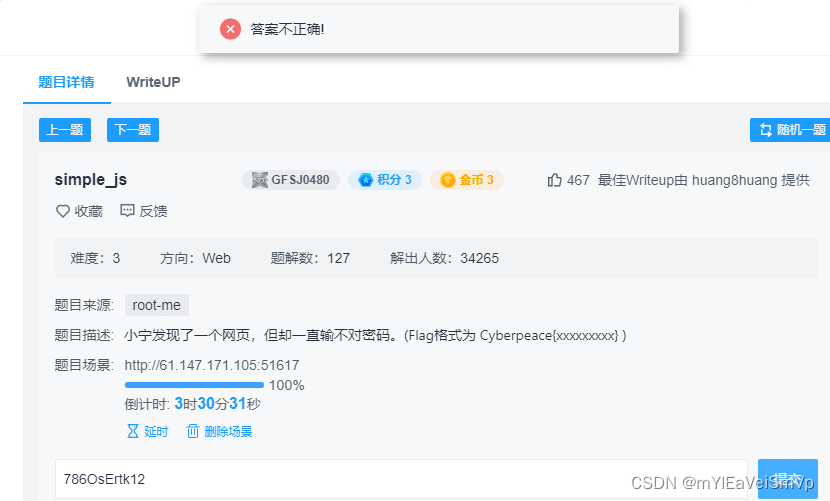Click the 100% scenario progress bar

coord(194,385)
